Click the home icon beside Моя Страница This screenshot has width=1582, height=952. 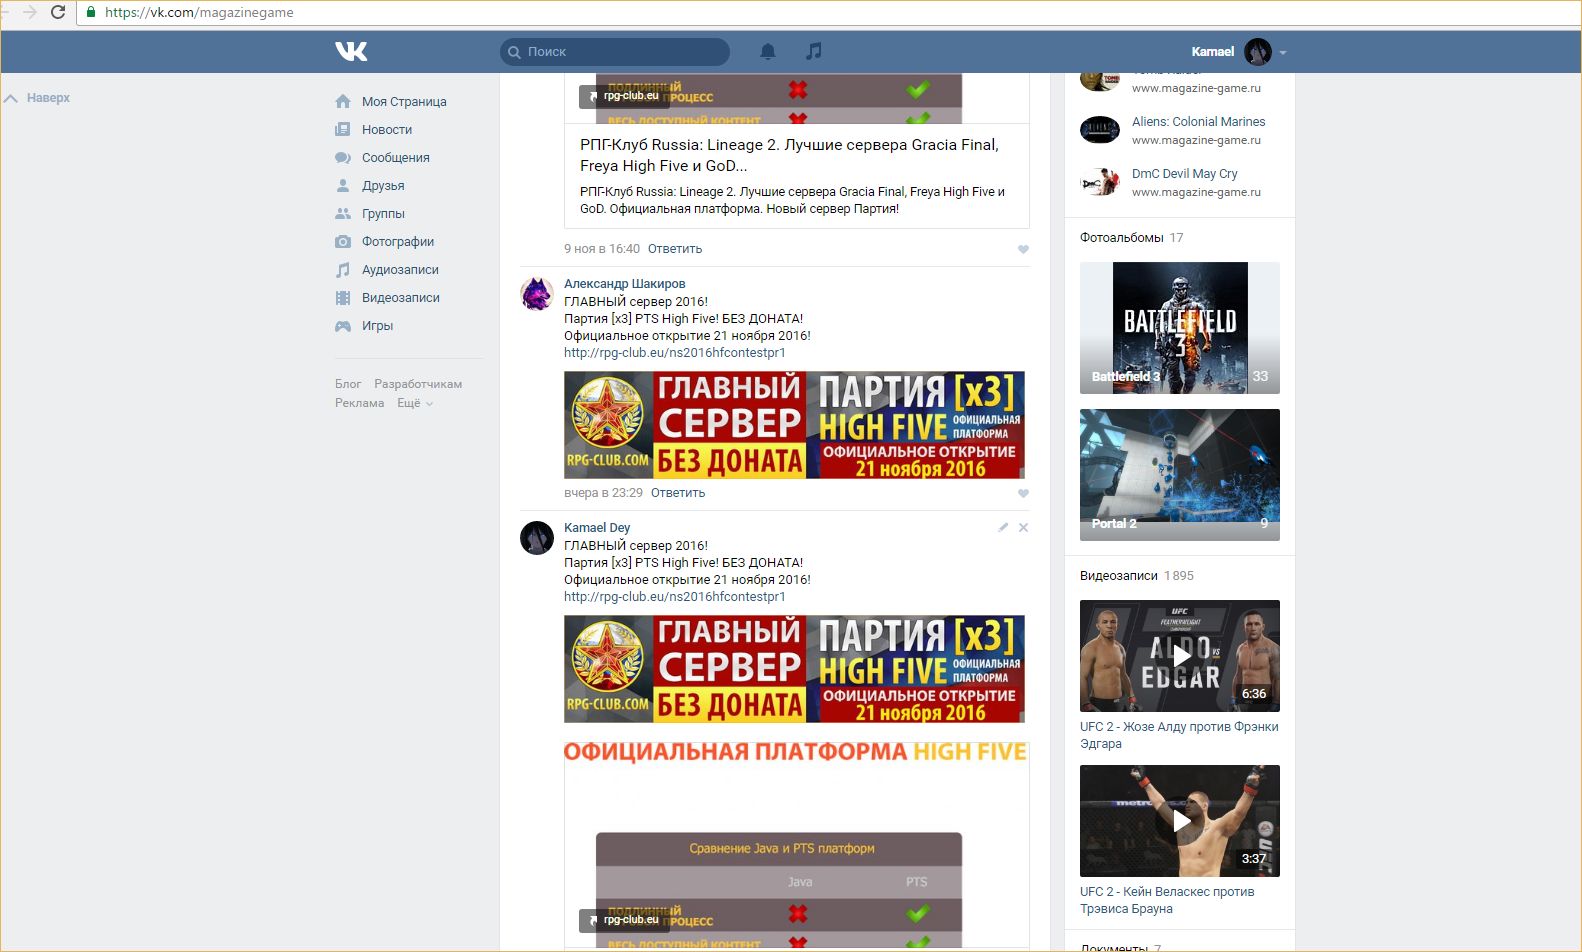[x=343, y=101]
